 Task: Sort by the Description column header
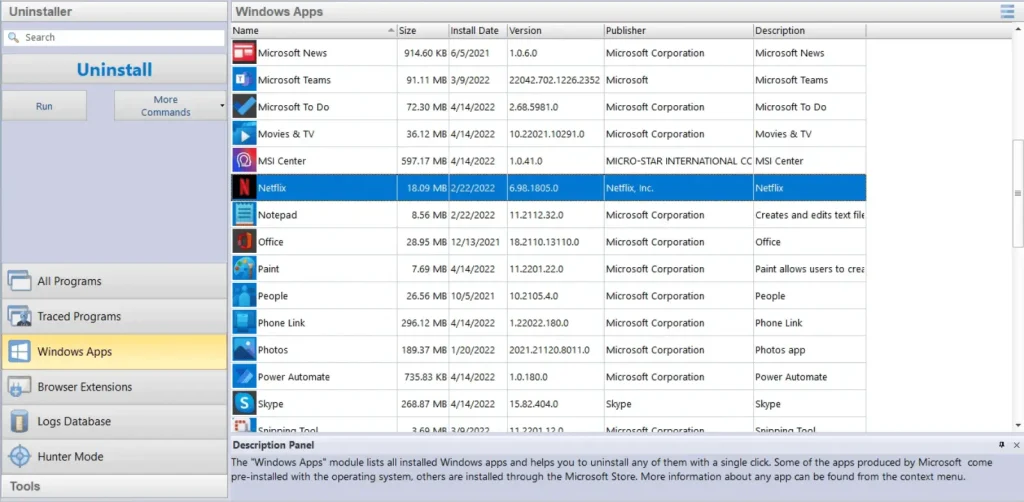[810, 31]
